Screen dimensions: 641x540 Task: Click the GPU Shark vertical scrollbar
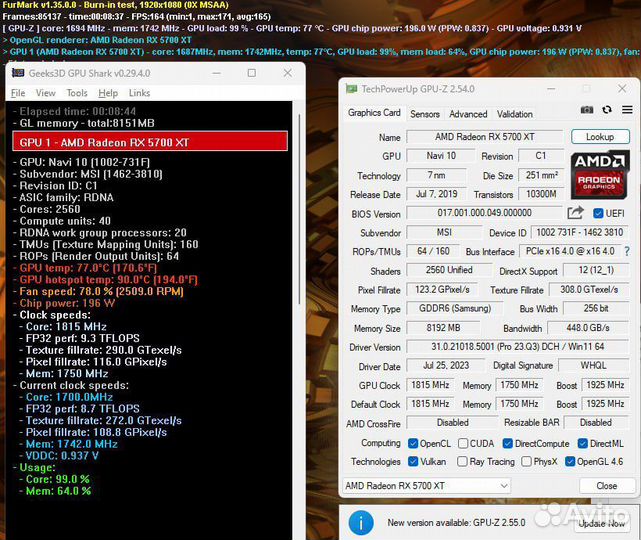(x=299, y=208)
